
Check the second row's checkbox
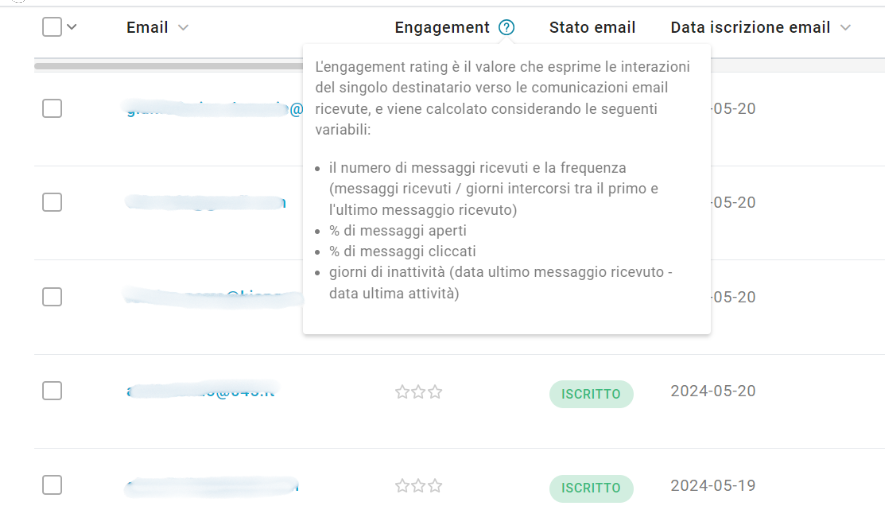[x=52, y=202]
